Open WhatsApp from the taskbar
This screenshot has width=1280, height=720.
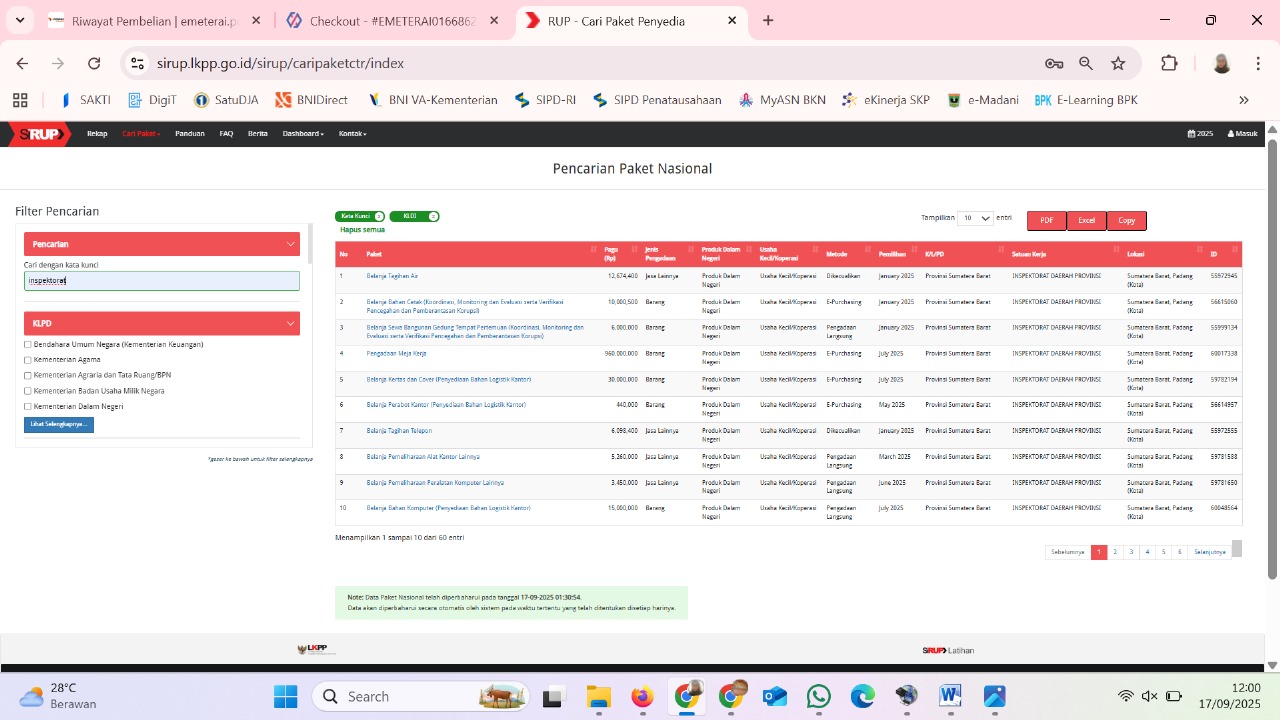tap(819, 696)
